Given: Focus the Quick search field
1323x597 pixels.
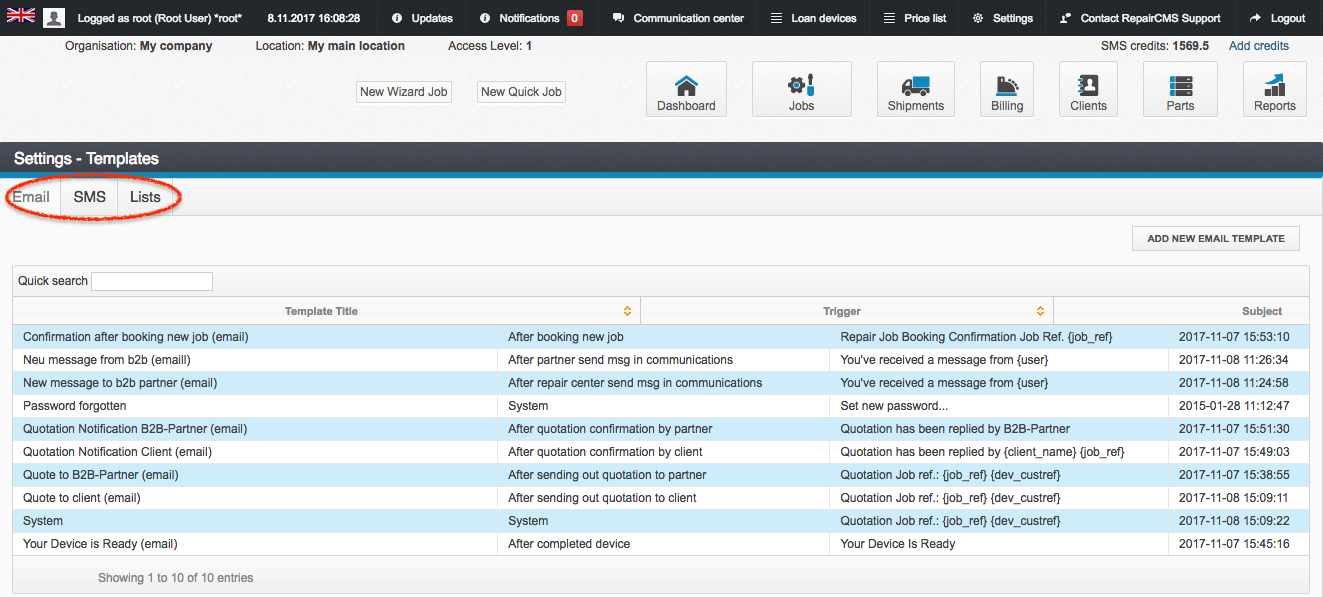Looking at the screenshot, I should [152, 281].
